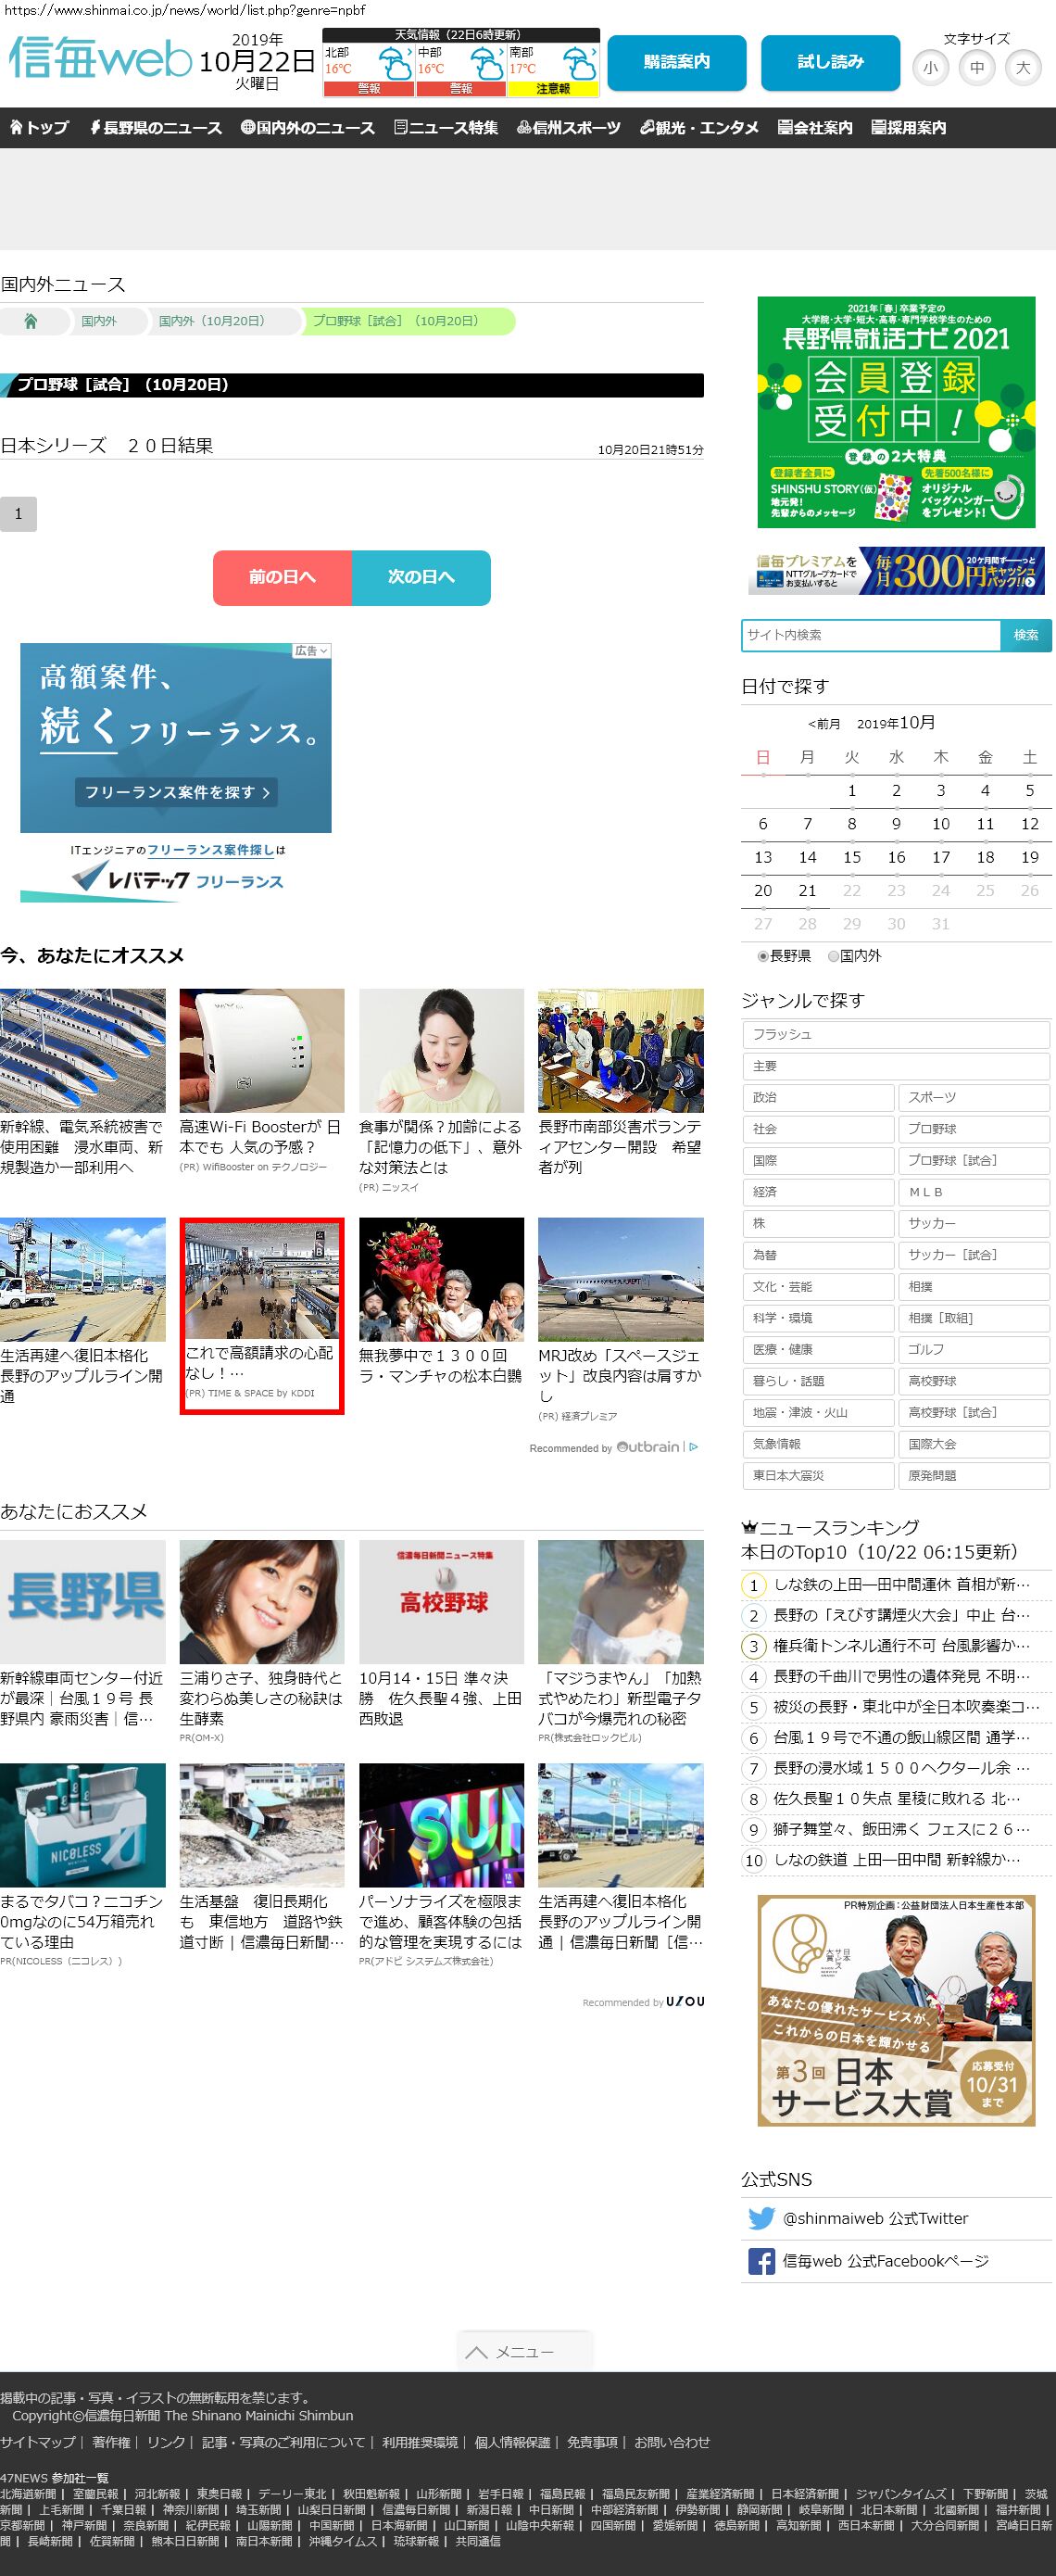The image size is (1056, 2576).
Task: Click the サイト内検索 input field
Action: [x=871, y=635]
